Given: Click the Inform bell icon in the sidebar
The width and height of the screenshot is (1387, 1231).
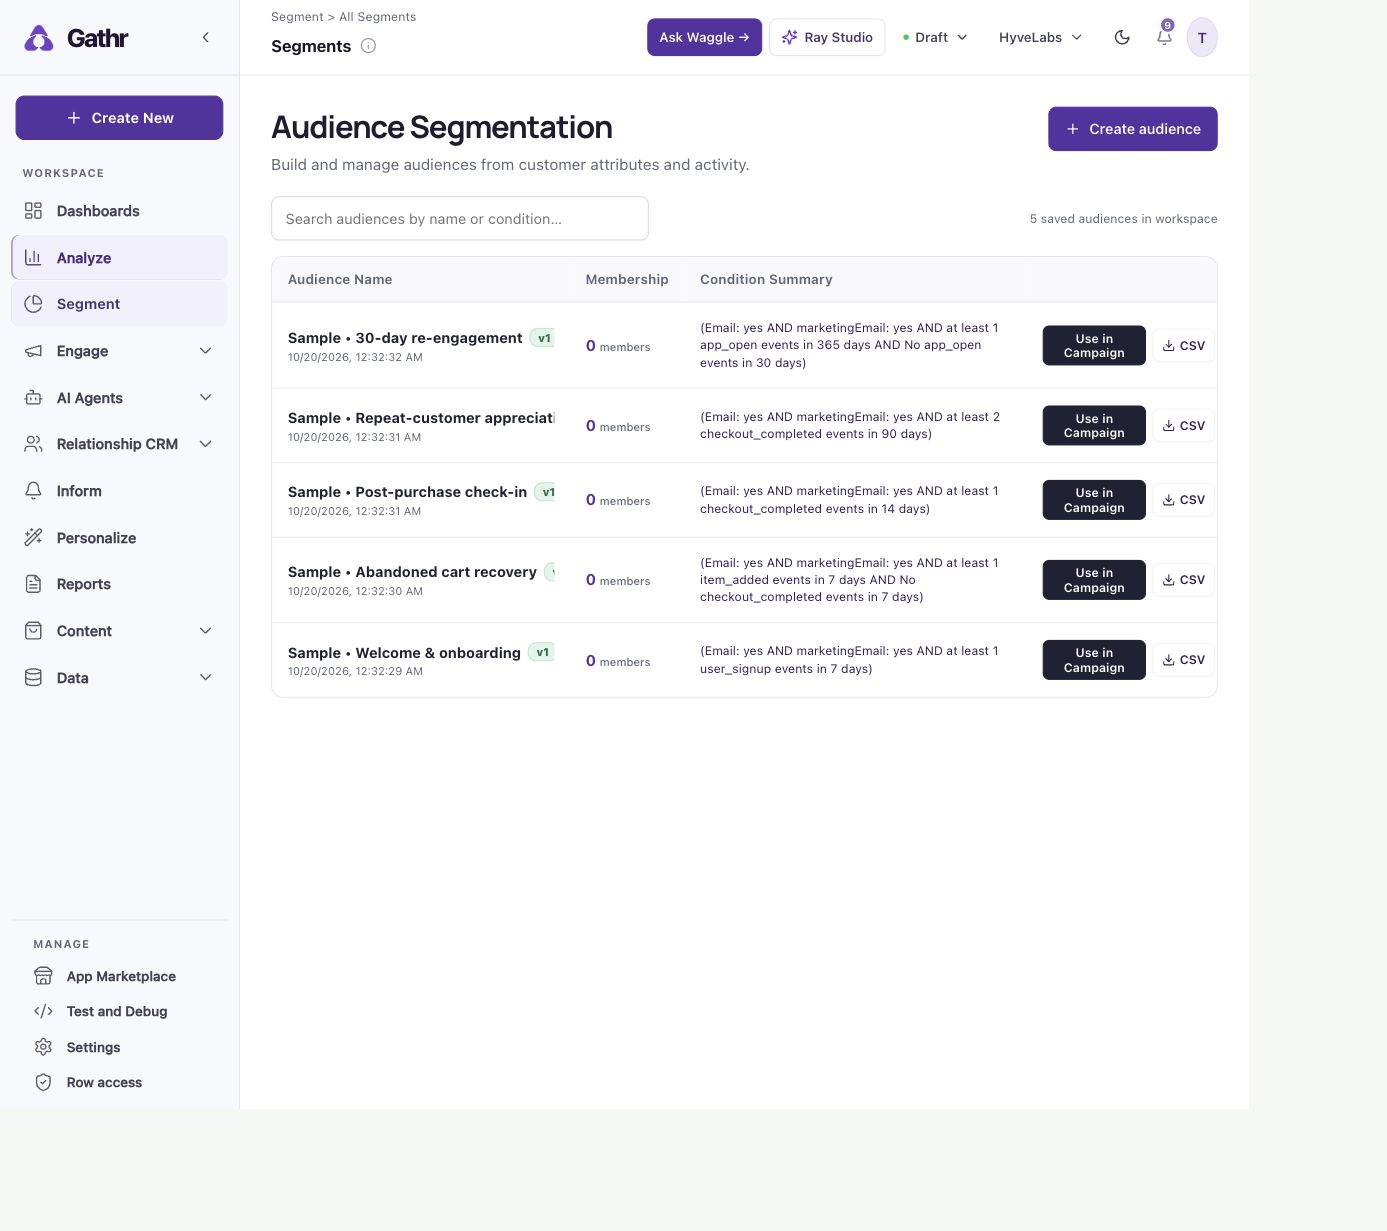Looking at the screenshot, I should click(33, 491).
